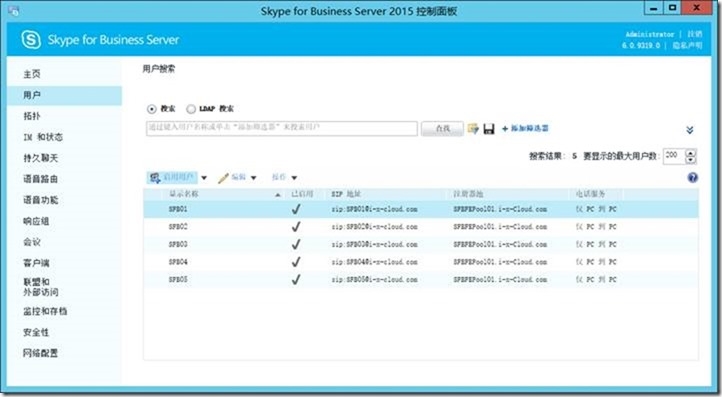Go to the 持久聊天 section

tap(41, 158)
